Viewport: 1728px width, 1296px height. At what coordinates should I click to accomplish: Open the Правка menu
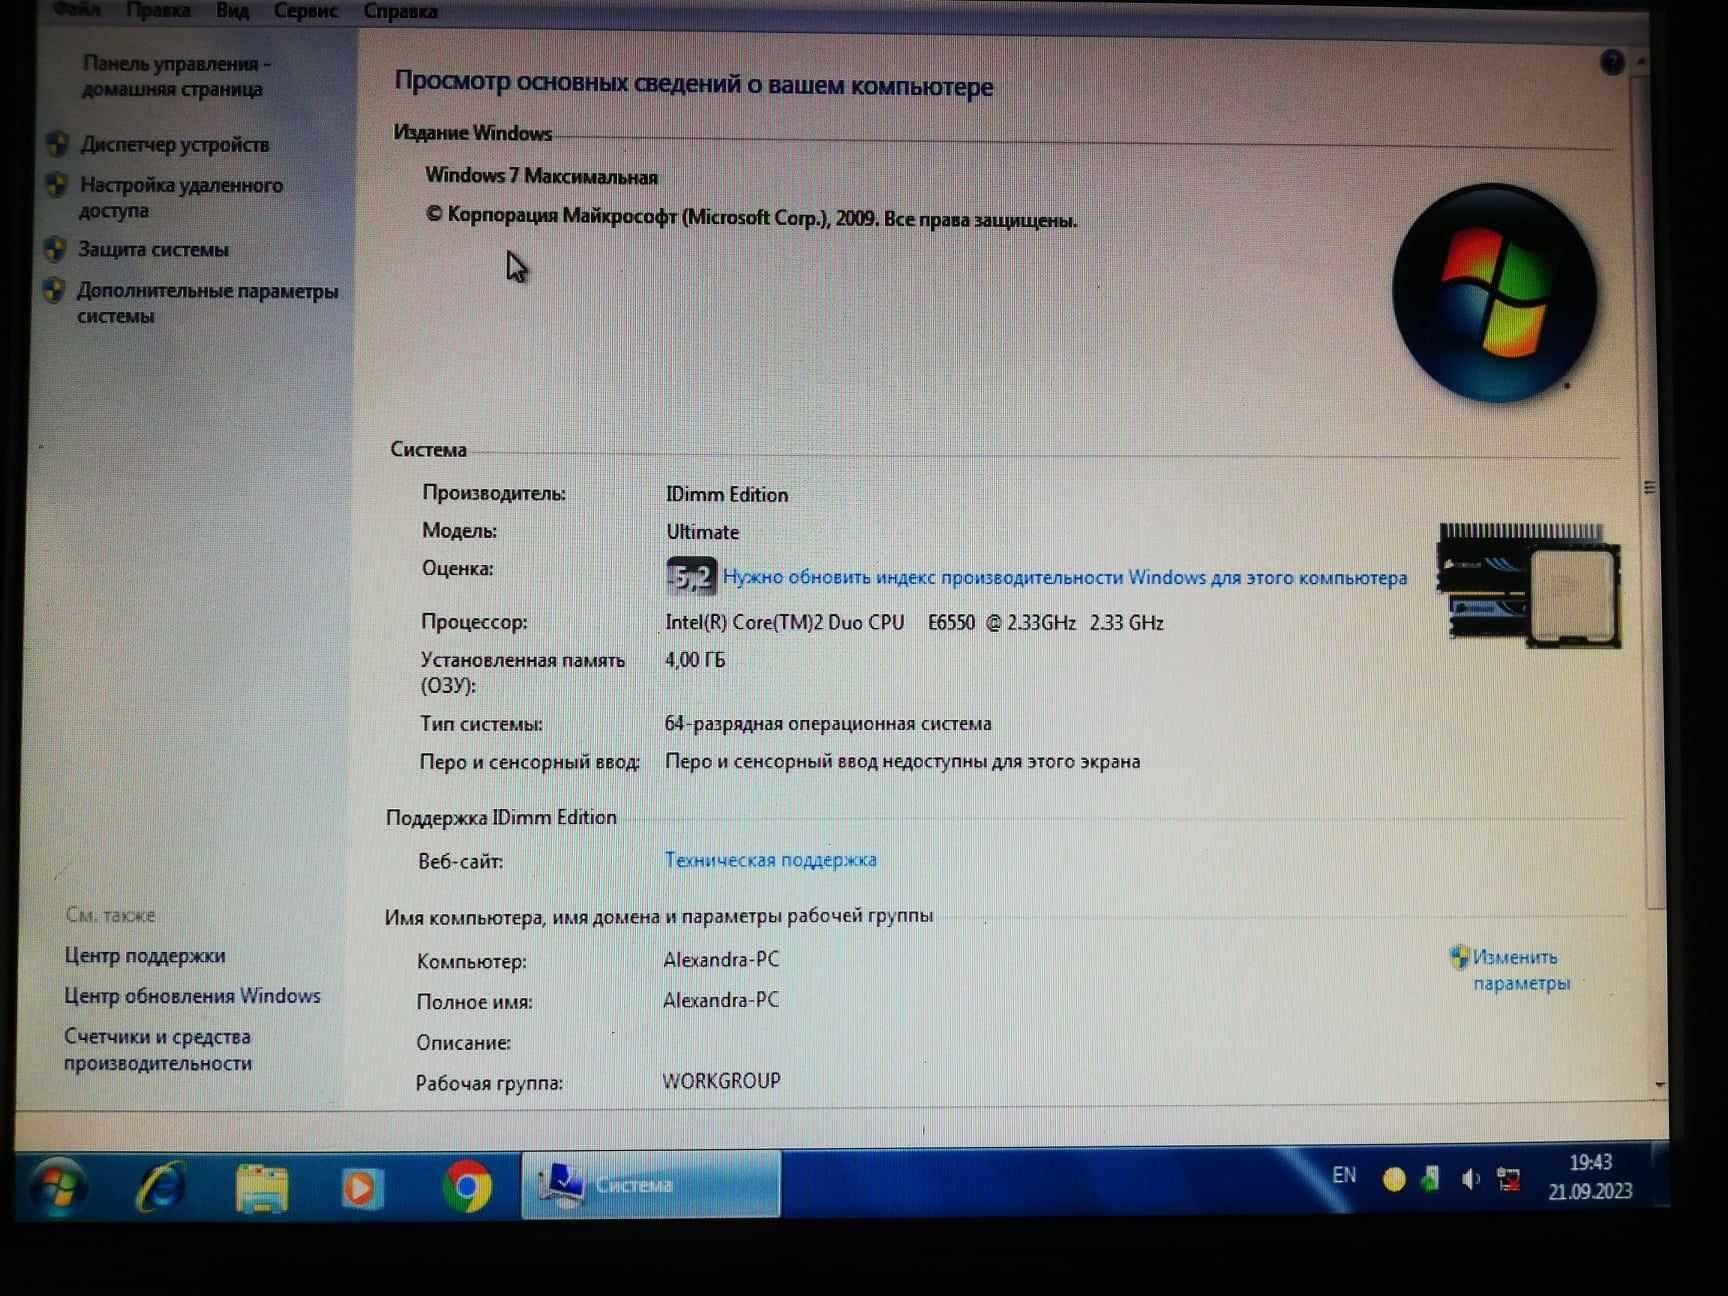tap(158, 10)
